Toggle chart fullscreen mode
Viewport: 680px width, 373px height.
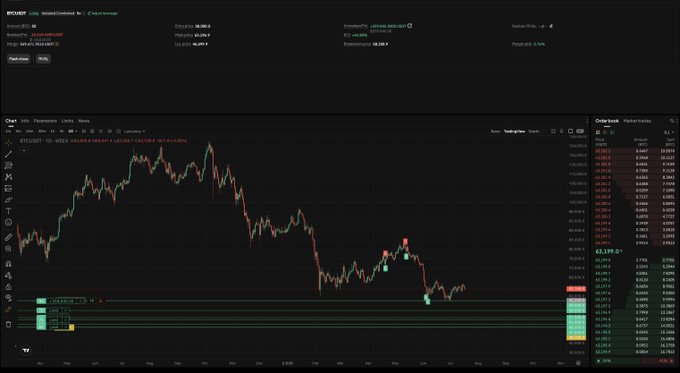(x=553, y=131)
